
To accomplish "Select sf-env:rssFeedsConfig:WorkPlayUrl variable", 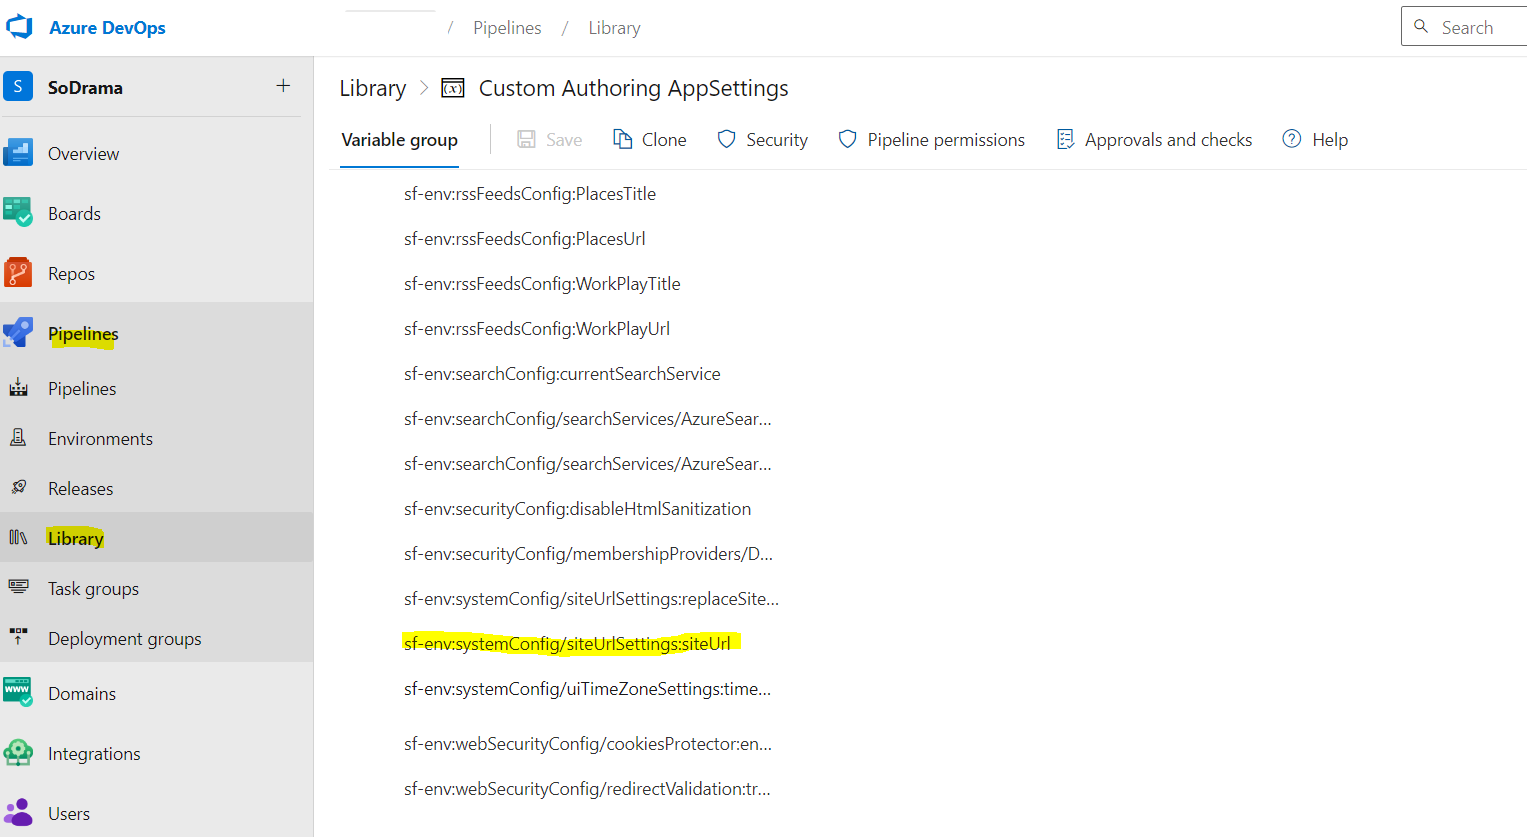I will click(537, 329).
